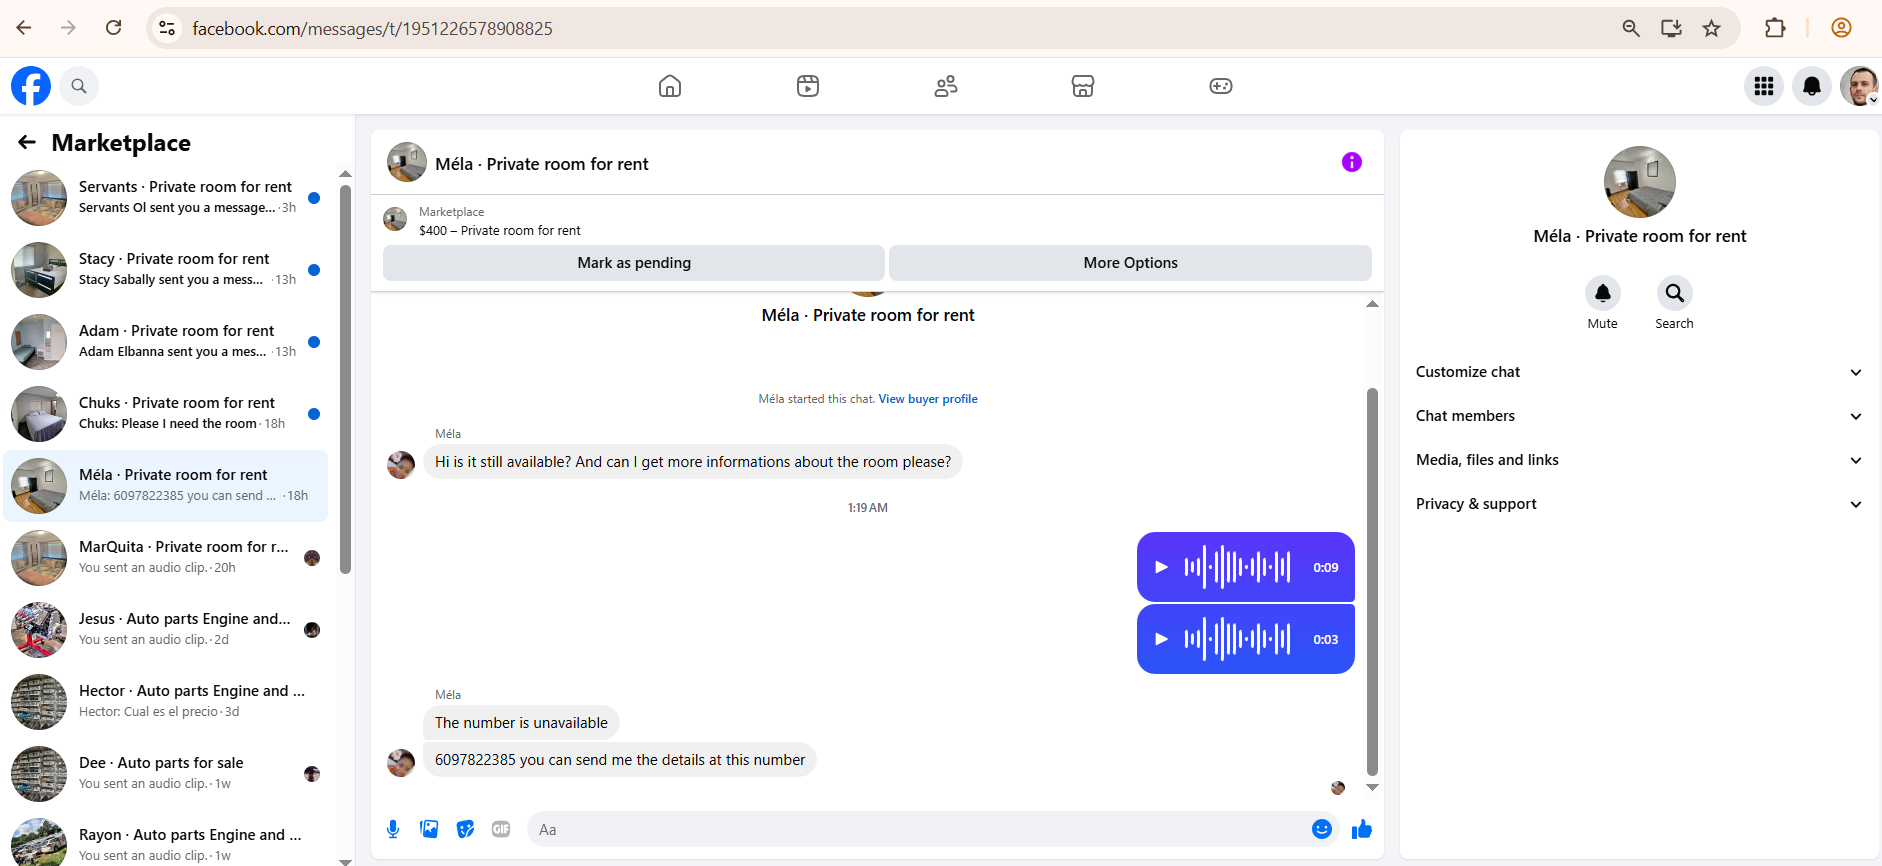
Task: Open MarQuita Private room chat
Action: [166, 558]
